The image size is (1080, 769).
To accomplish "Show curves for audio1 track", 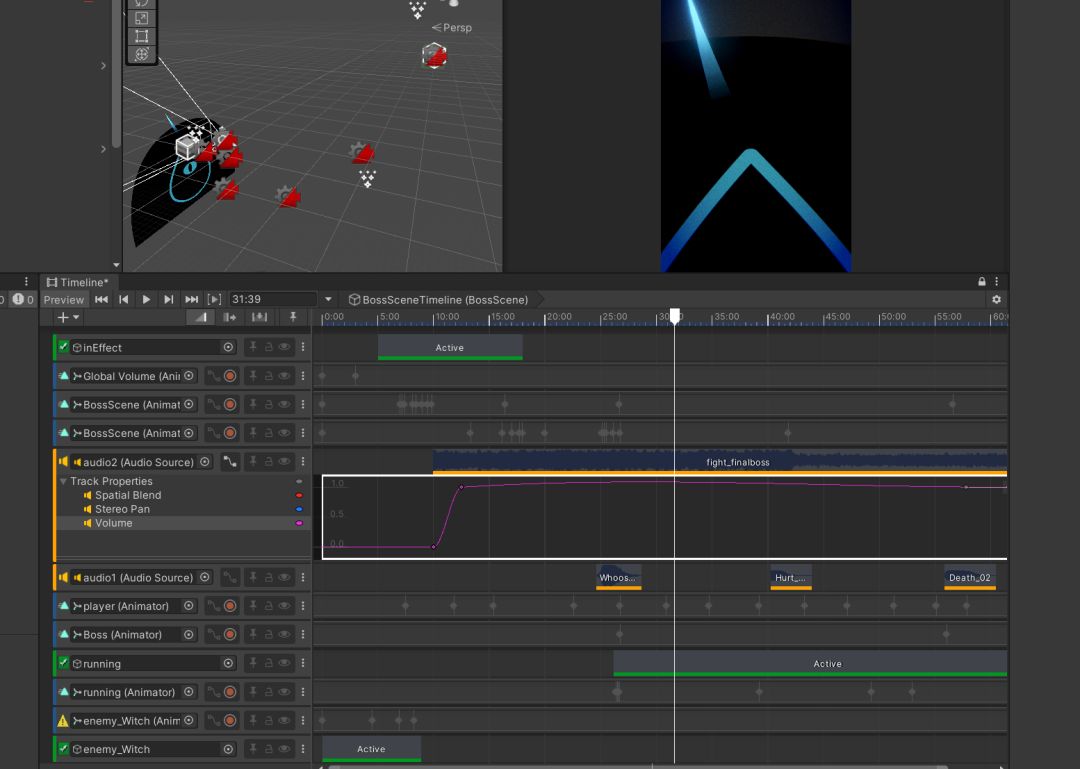I will pos(230,577).
